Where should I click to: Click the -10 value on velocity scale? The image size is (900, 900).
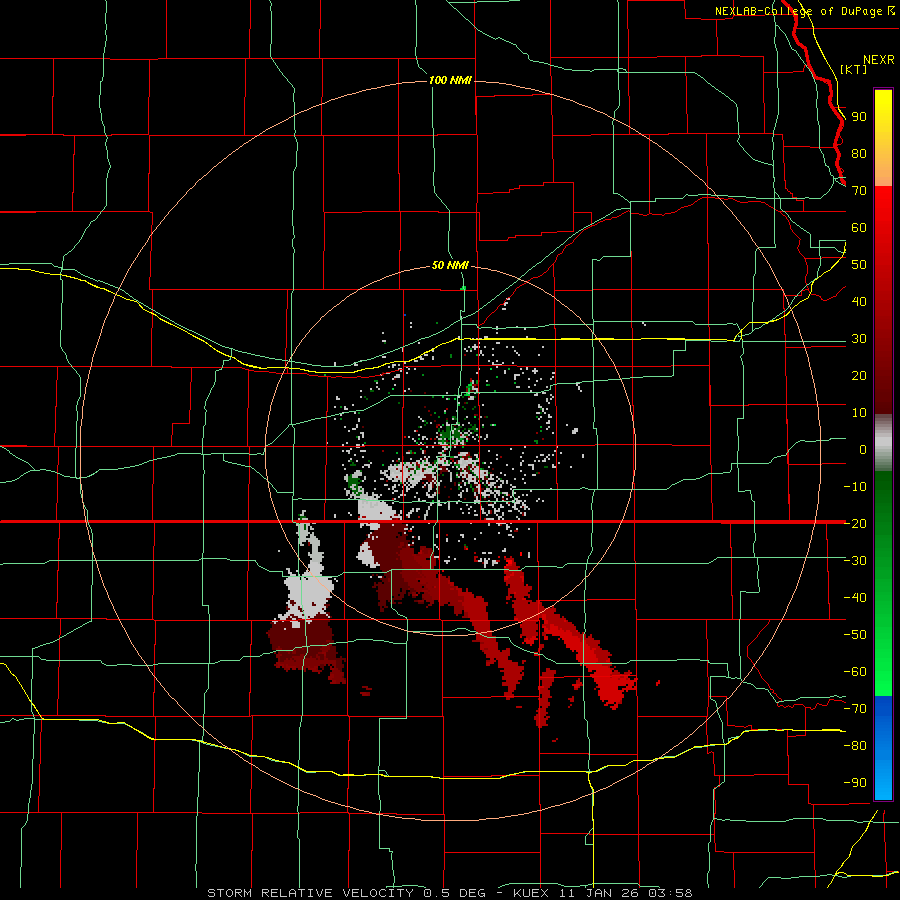855,487
